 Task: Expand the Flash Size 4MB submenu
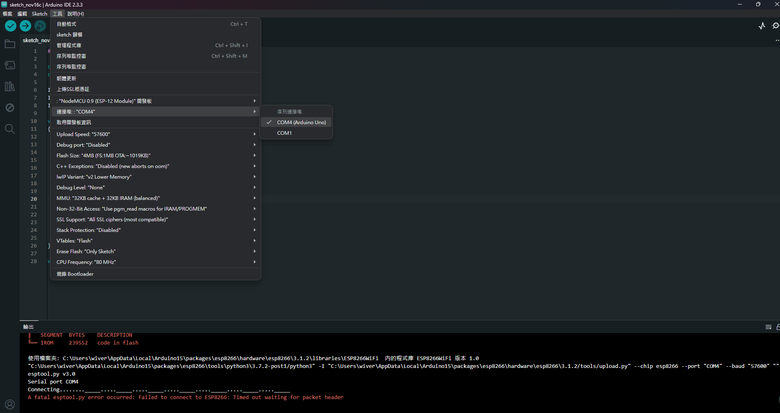pos(156,156)
